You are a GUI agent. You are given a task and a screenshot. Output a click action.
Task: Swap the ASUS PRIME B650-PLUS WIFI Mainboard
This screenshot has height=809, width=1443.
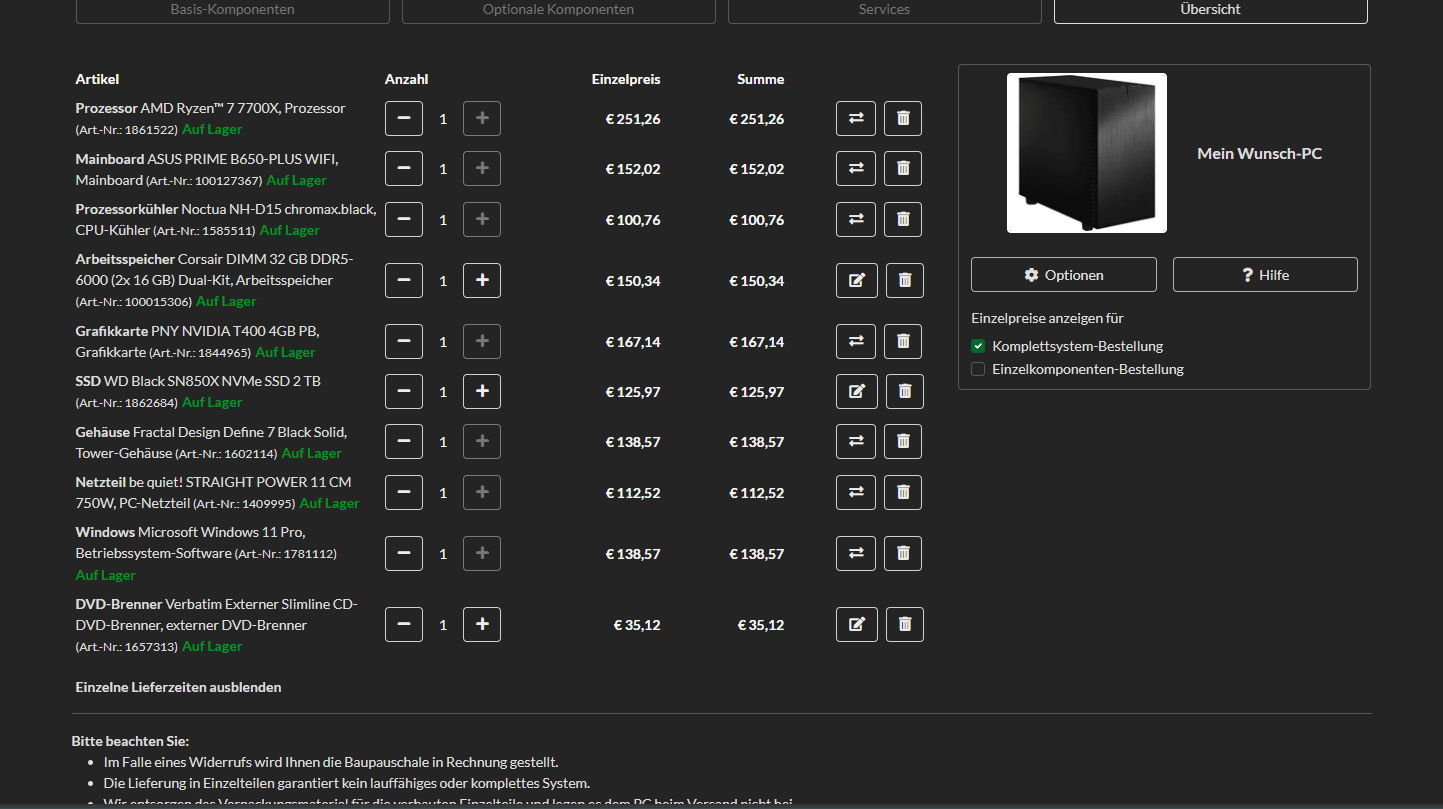(x=856, y=168)
